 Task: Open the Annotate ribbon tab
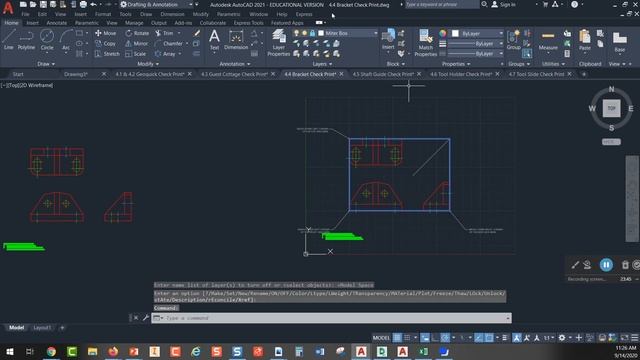[x=56, y=23]
